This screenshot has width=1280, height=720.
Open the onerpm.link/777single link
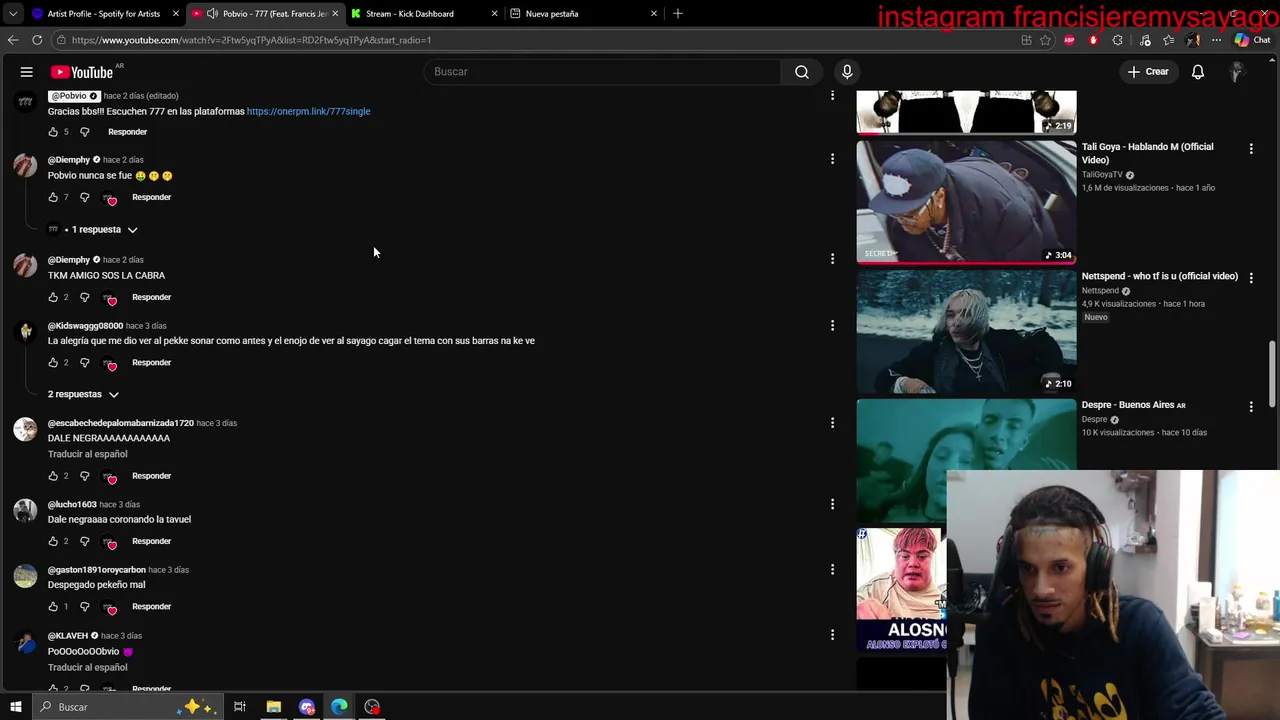click(x=308, y=111)
